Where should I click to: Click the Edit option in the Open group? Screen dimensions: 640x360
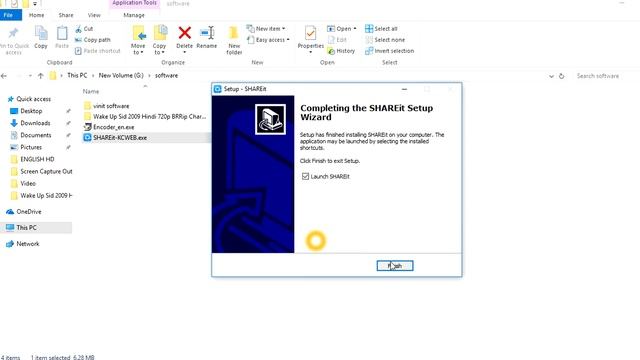coord(338,40)
